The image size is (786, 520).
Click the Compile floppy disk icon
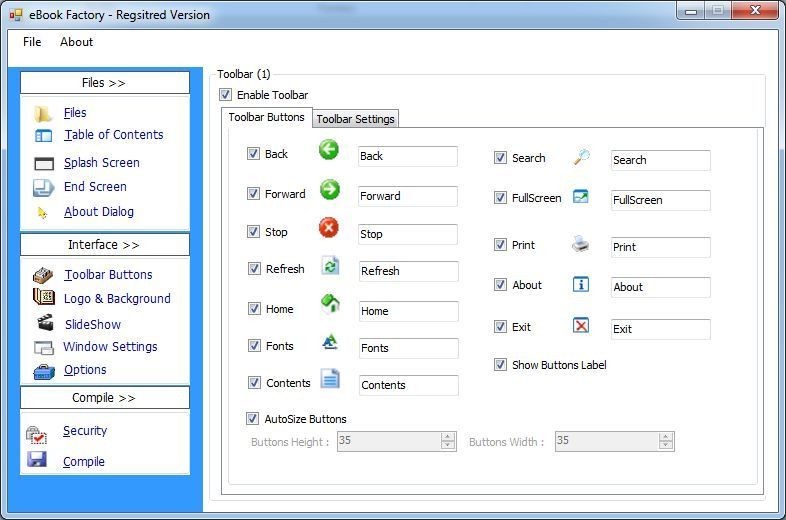(37, 459)
